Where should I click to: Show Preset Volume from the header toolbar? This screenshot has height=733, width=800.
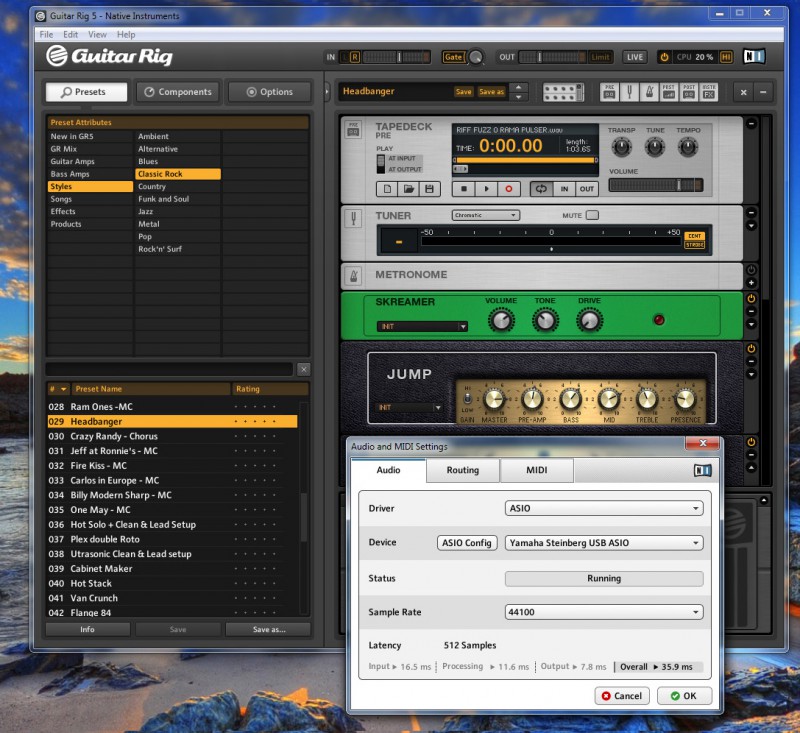(669, 92)
